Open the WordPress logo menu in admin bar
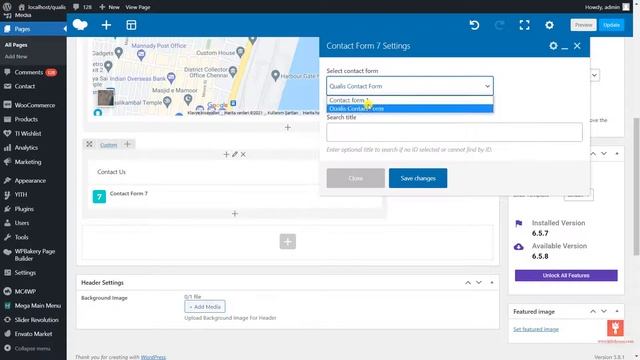Image resolution: width=640 pixels, height=360 pixels. pos(7,7)
